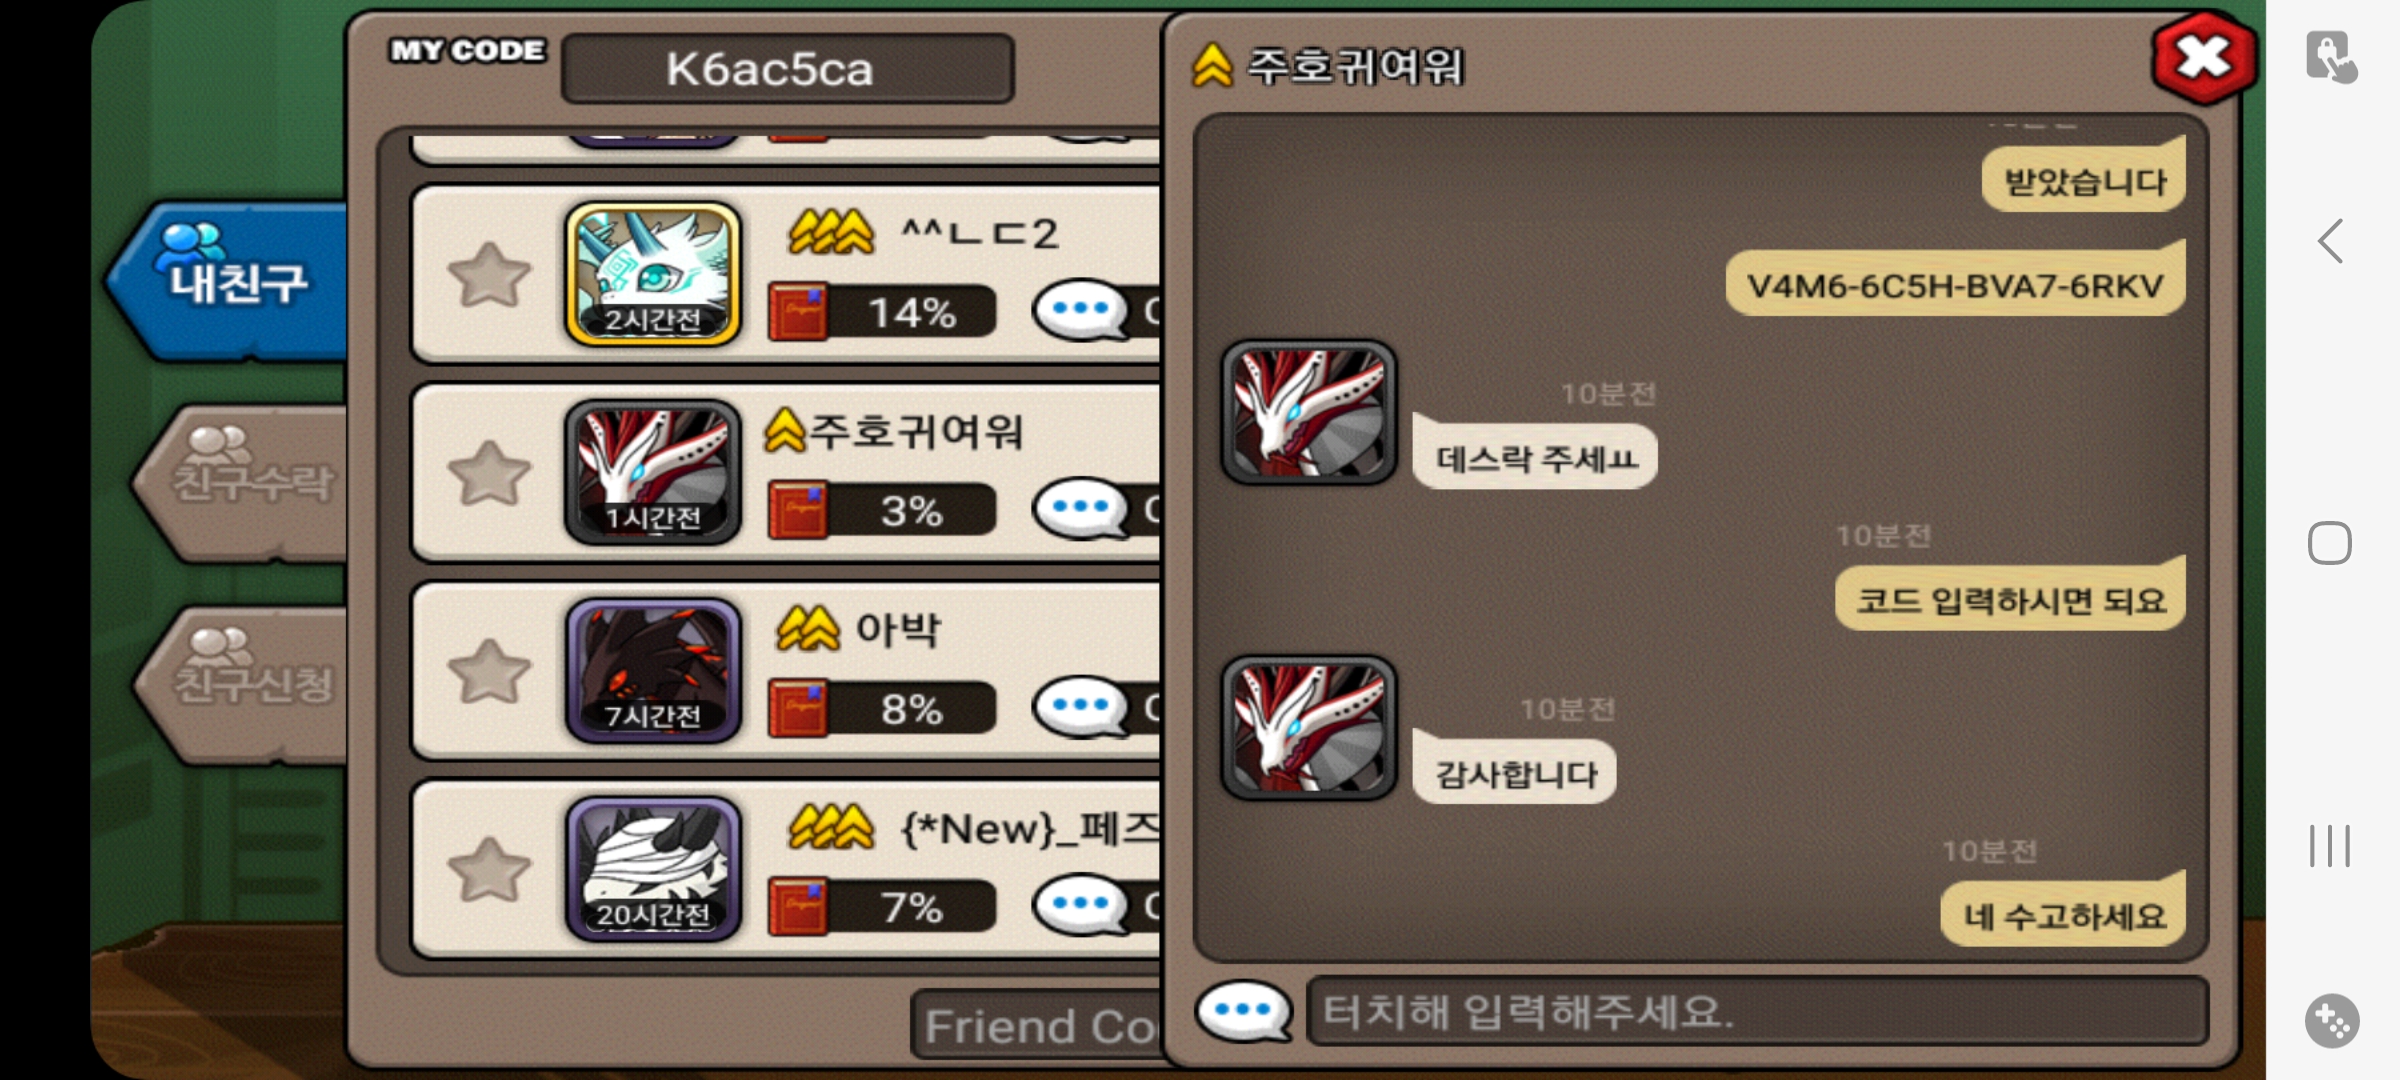This screenshot has height=1080, width=2400.
Task: Toggle favorite star for 주호귀여워 friend
Action: pos(489,472)
